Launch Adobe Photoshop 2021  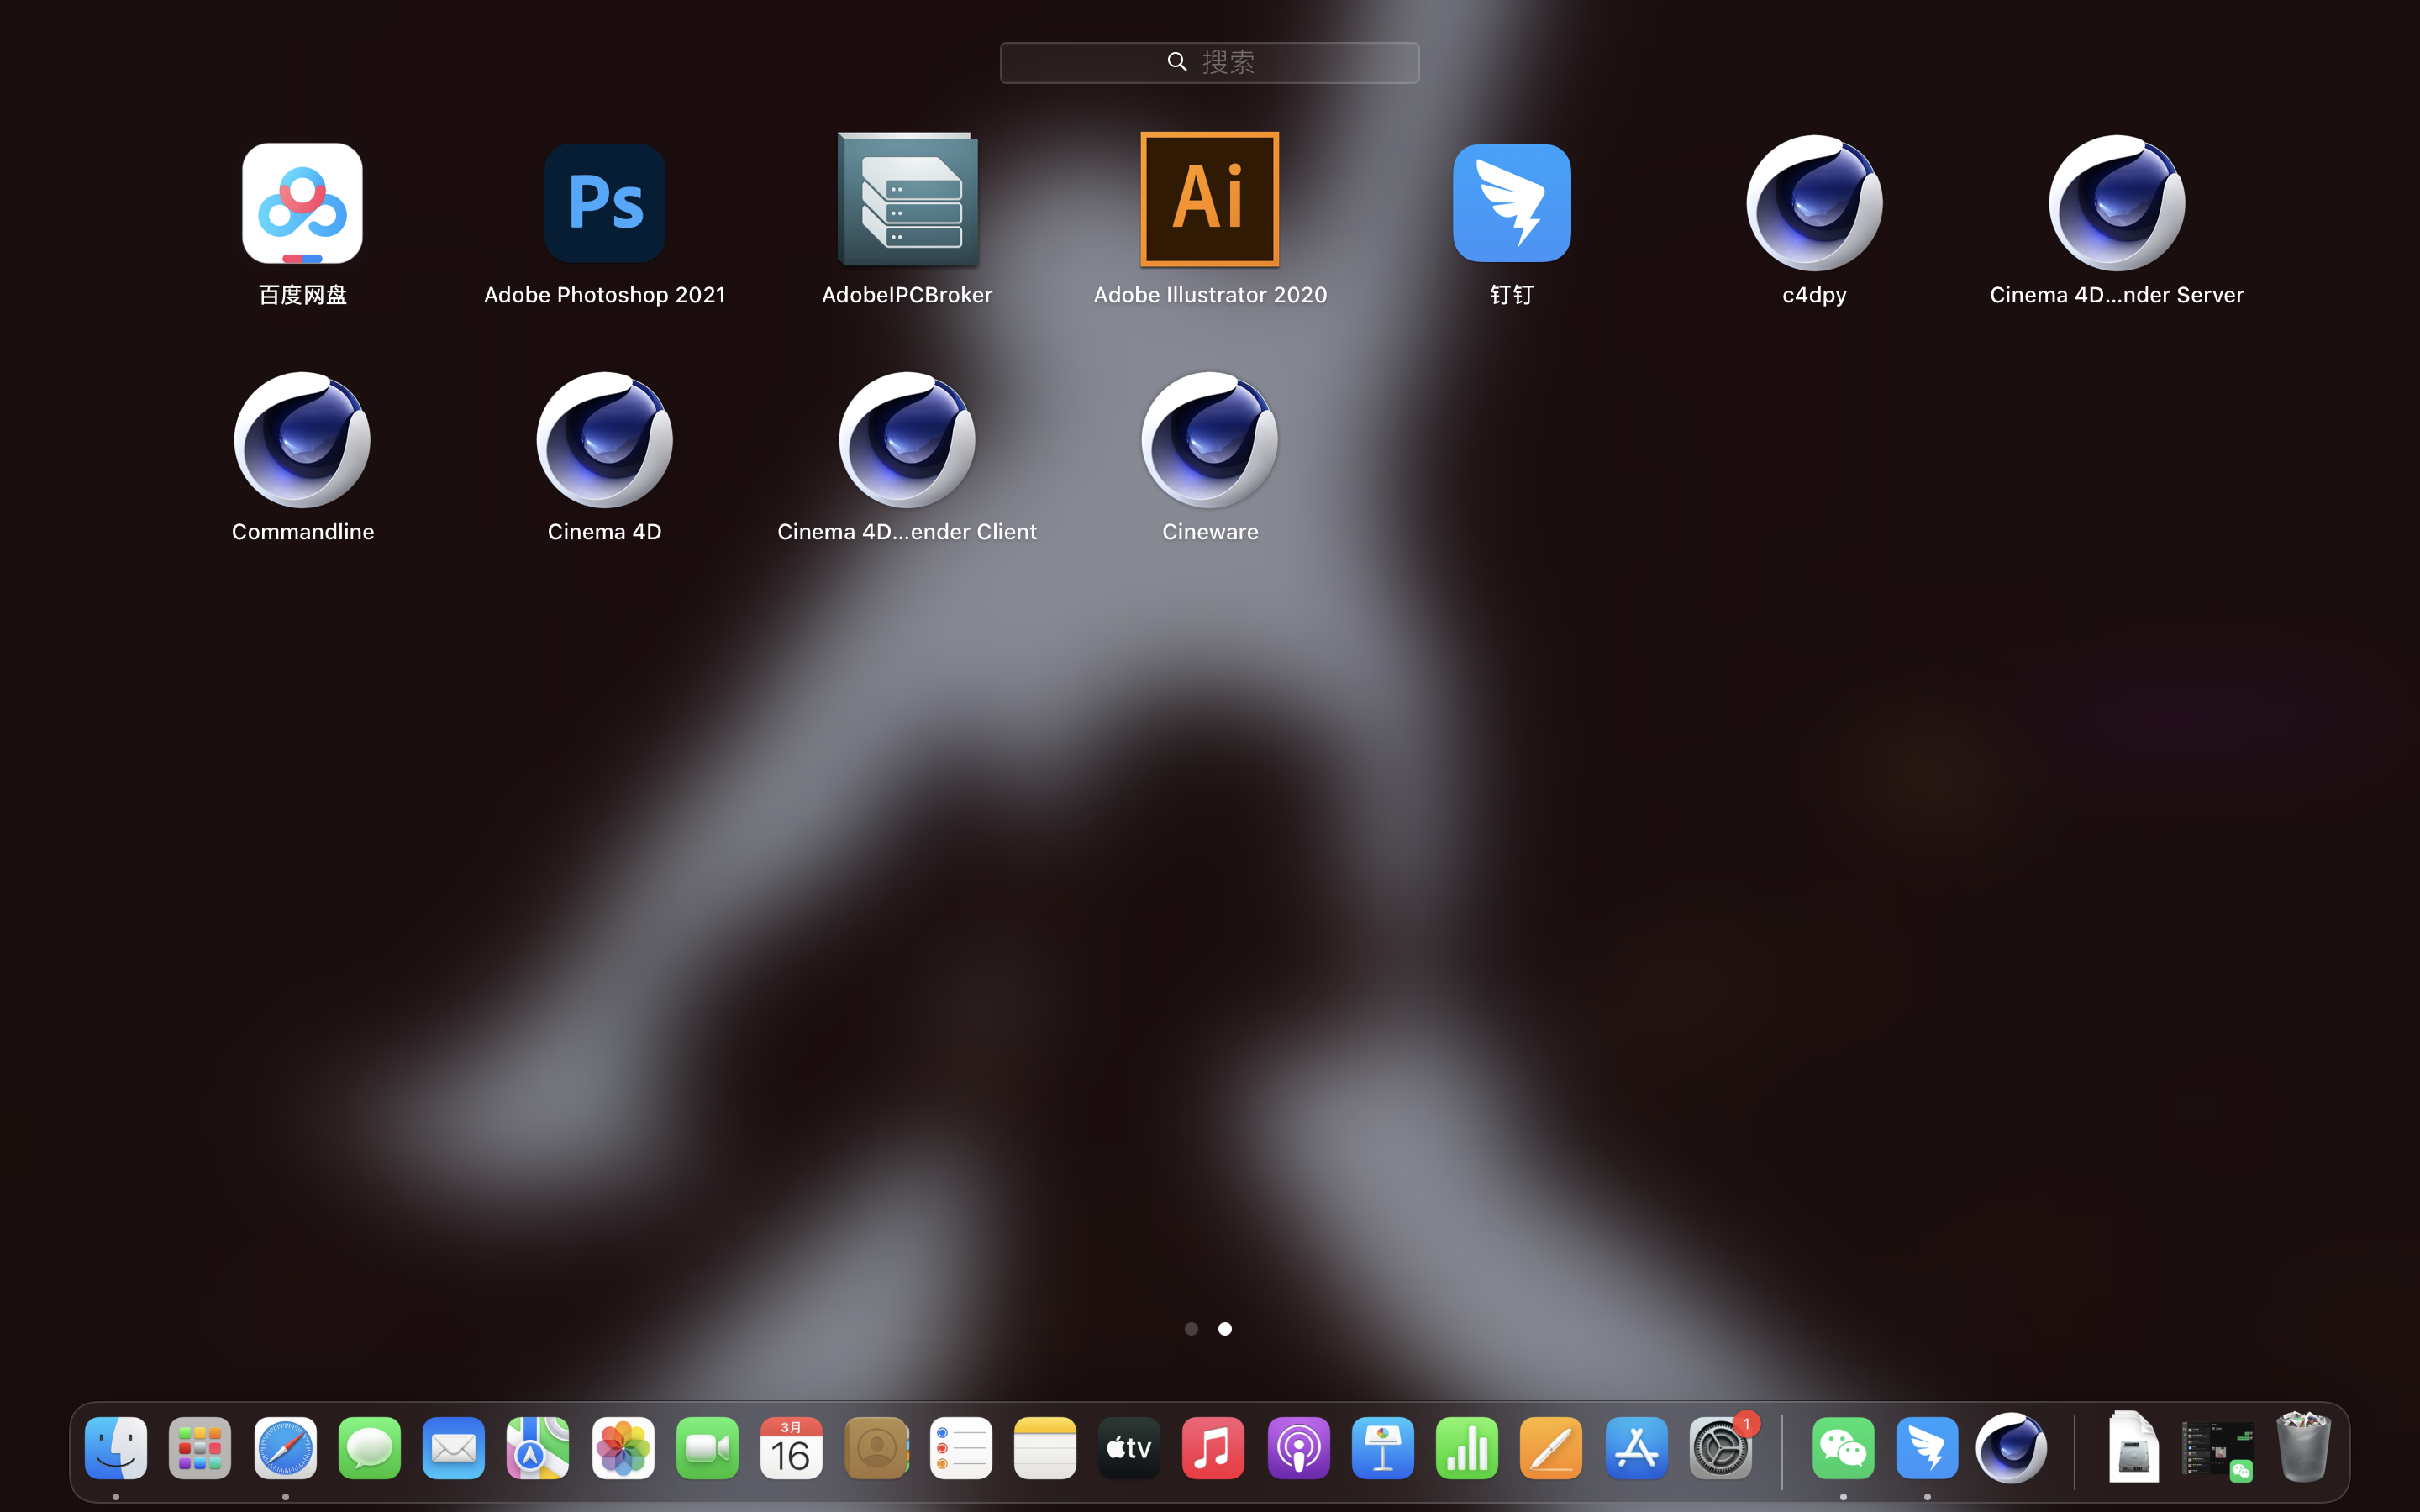click(604, 203)
